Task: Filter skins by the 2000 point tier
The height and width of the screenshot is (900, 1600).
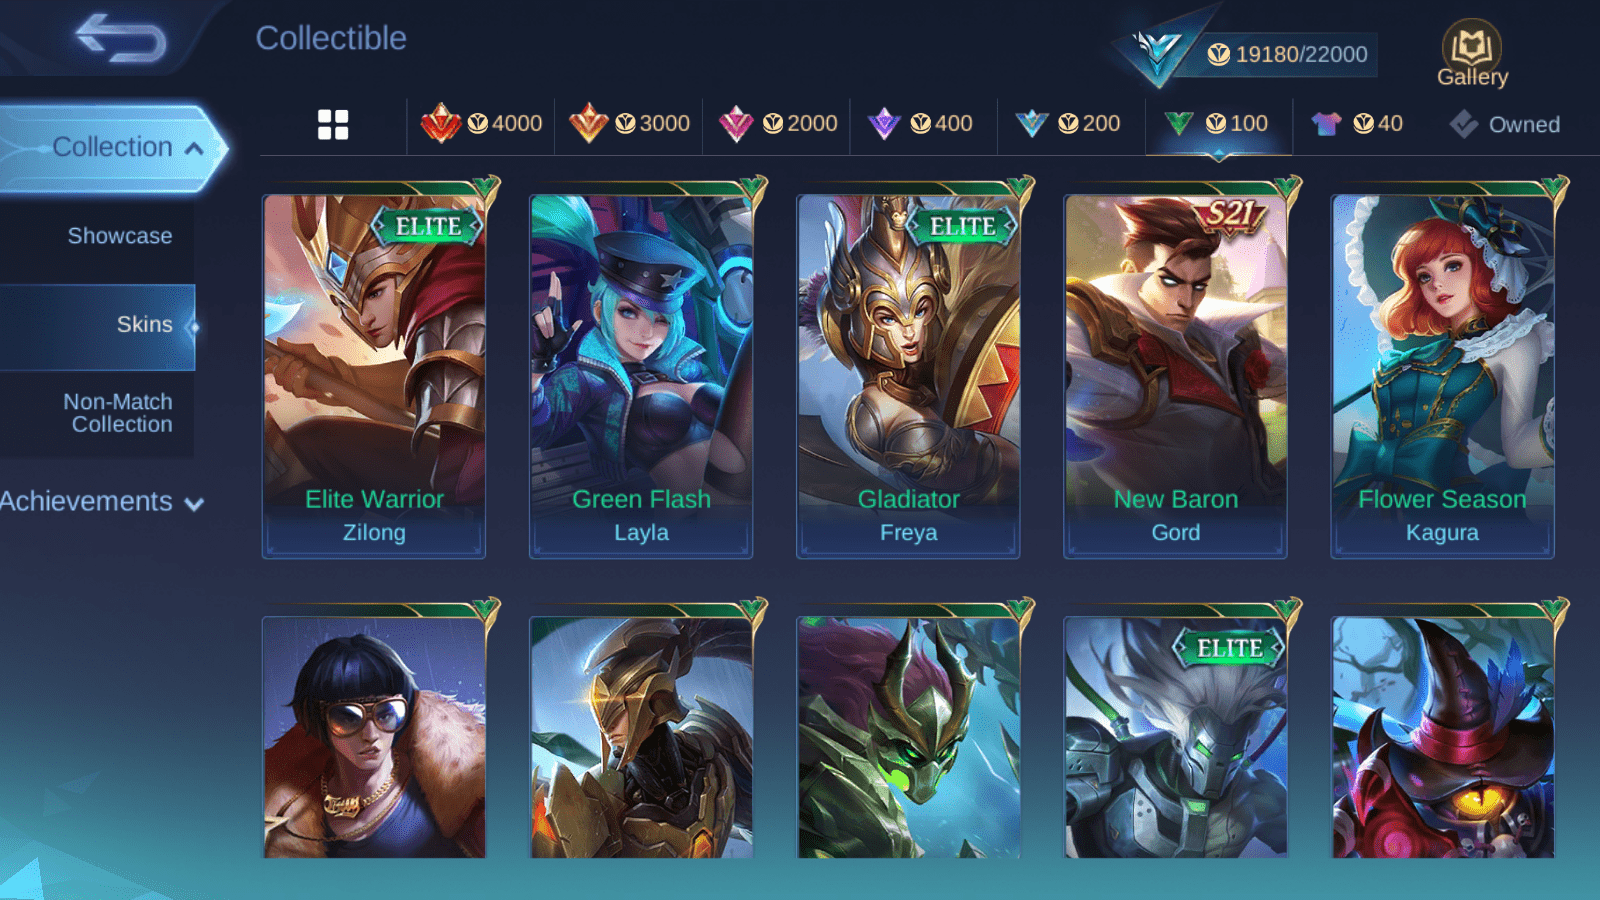Action: pos(777,124)
